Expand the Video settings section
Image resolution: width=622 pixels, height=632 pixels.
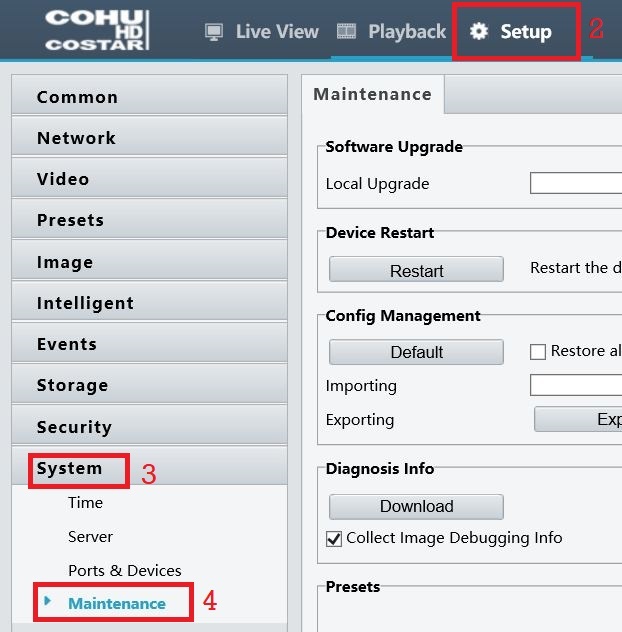150,179
